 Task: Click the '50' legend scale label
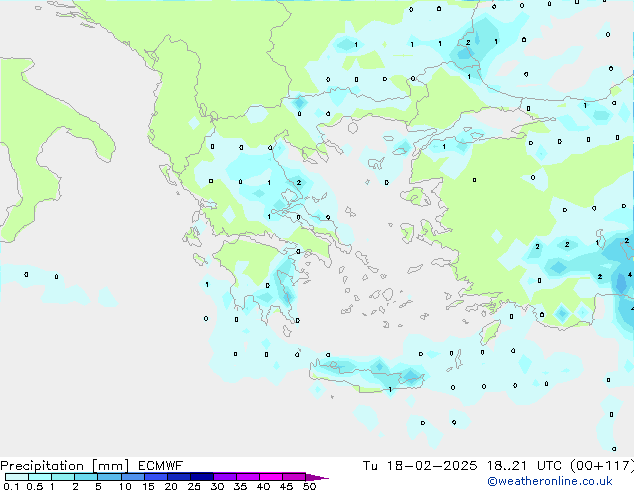(x=309, y=486)
